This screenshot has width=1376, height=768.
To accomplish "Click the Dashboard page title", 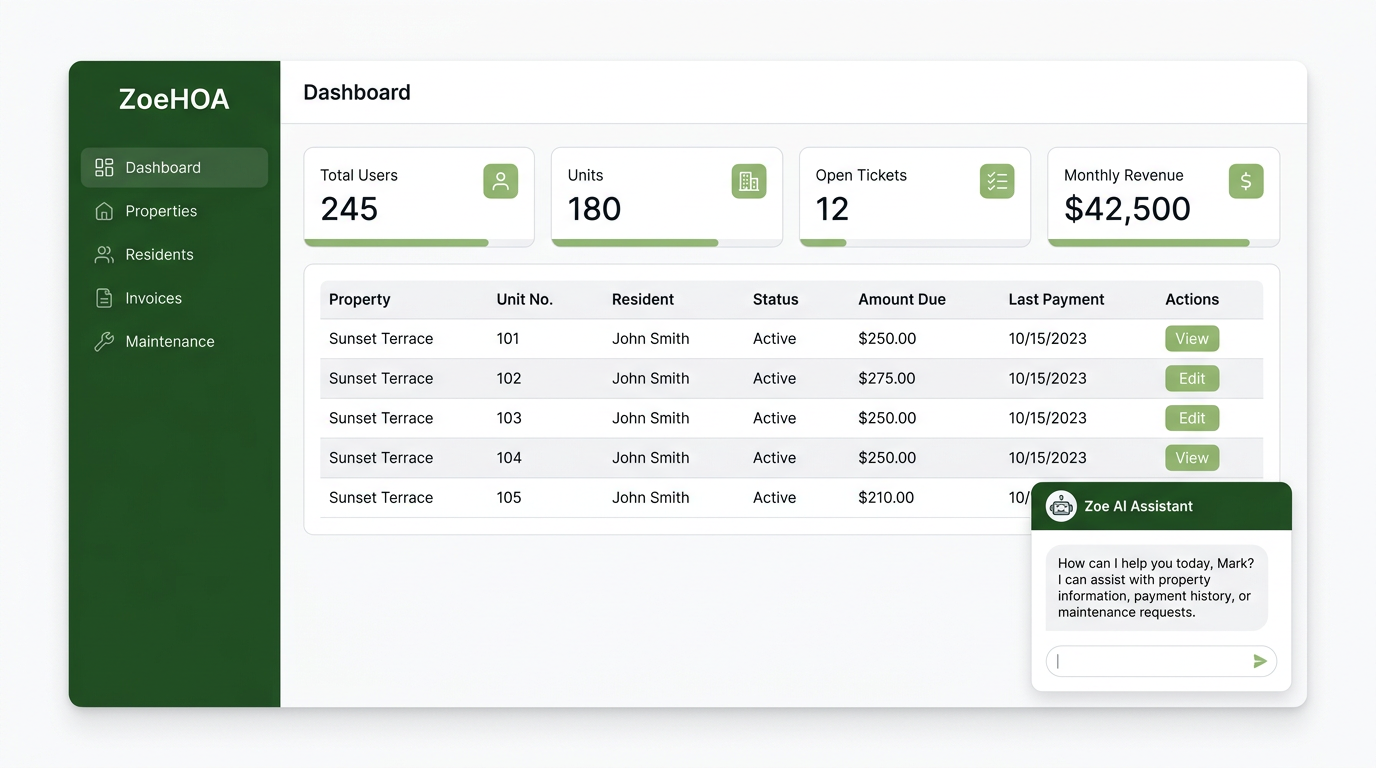I will [x=357, y=92].
